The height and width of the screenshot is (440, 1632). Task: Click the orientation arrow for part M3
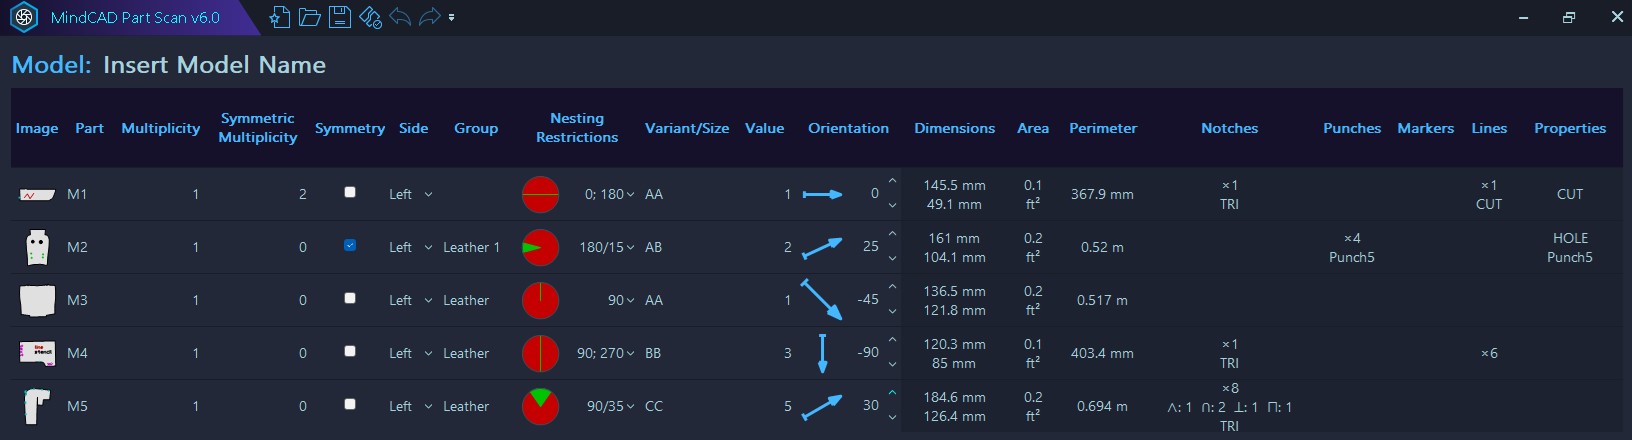click(x=822, y=299)
